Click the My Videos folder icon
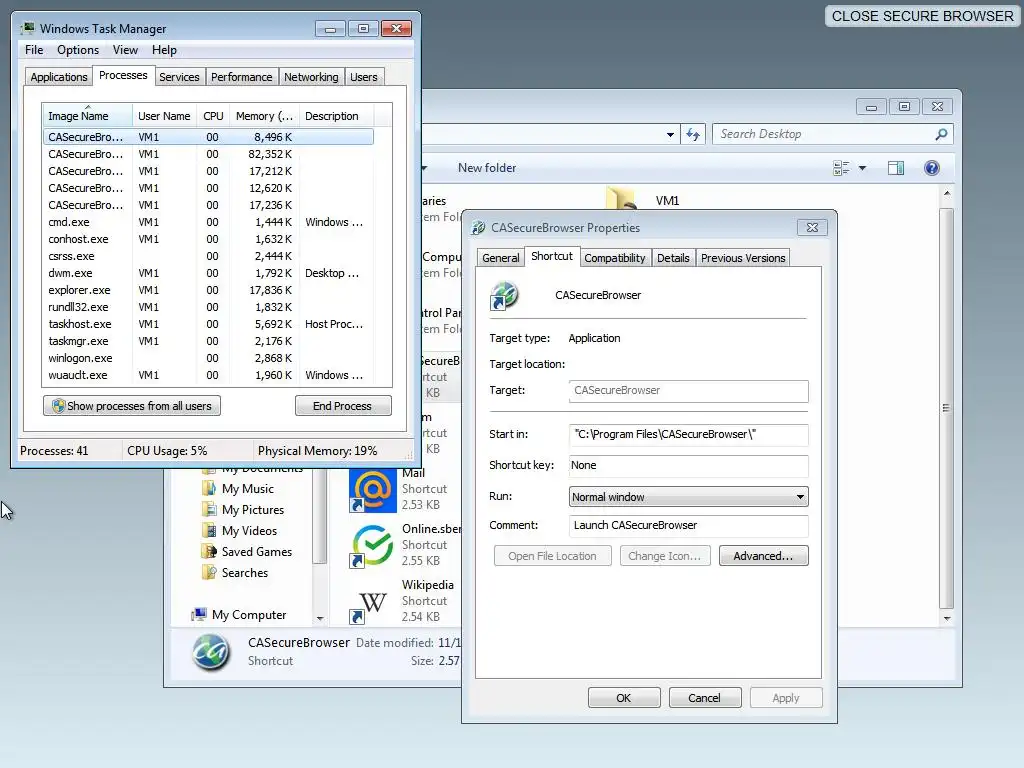Viewport: 1024px width, 768px height. click(209, 530)
